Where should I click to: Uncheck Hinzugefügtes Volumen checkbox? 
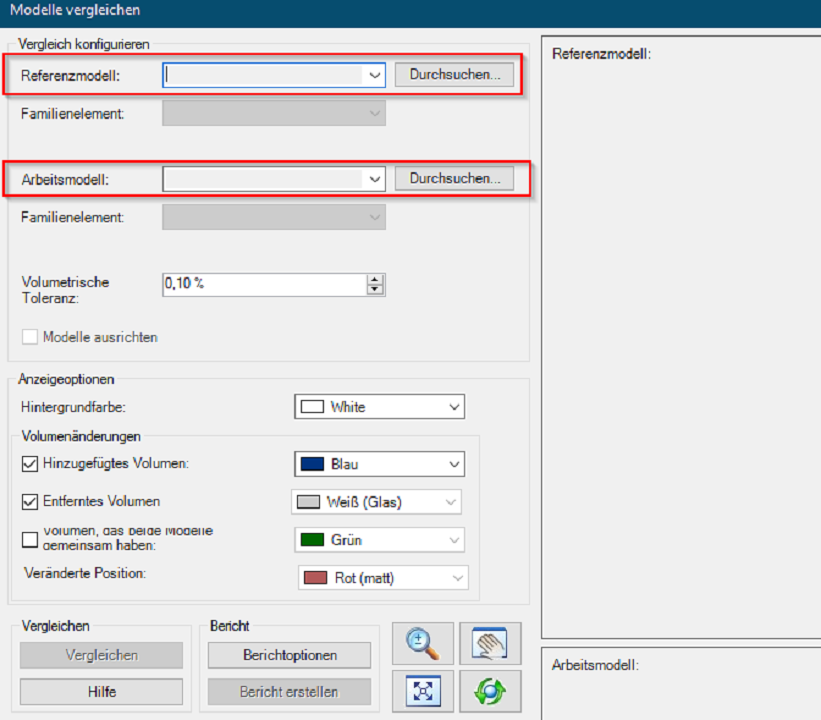pos(30,464)
